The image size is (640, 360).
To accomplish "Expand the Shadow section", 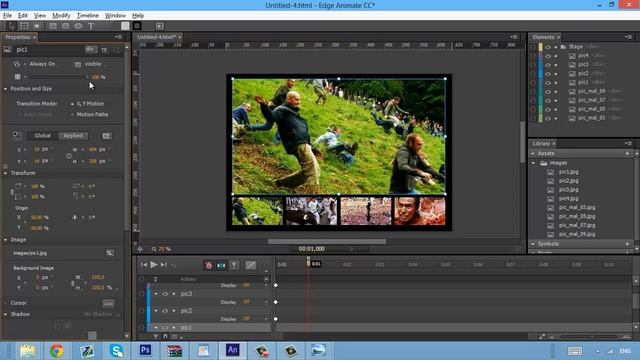I will (x=6, y=314).
